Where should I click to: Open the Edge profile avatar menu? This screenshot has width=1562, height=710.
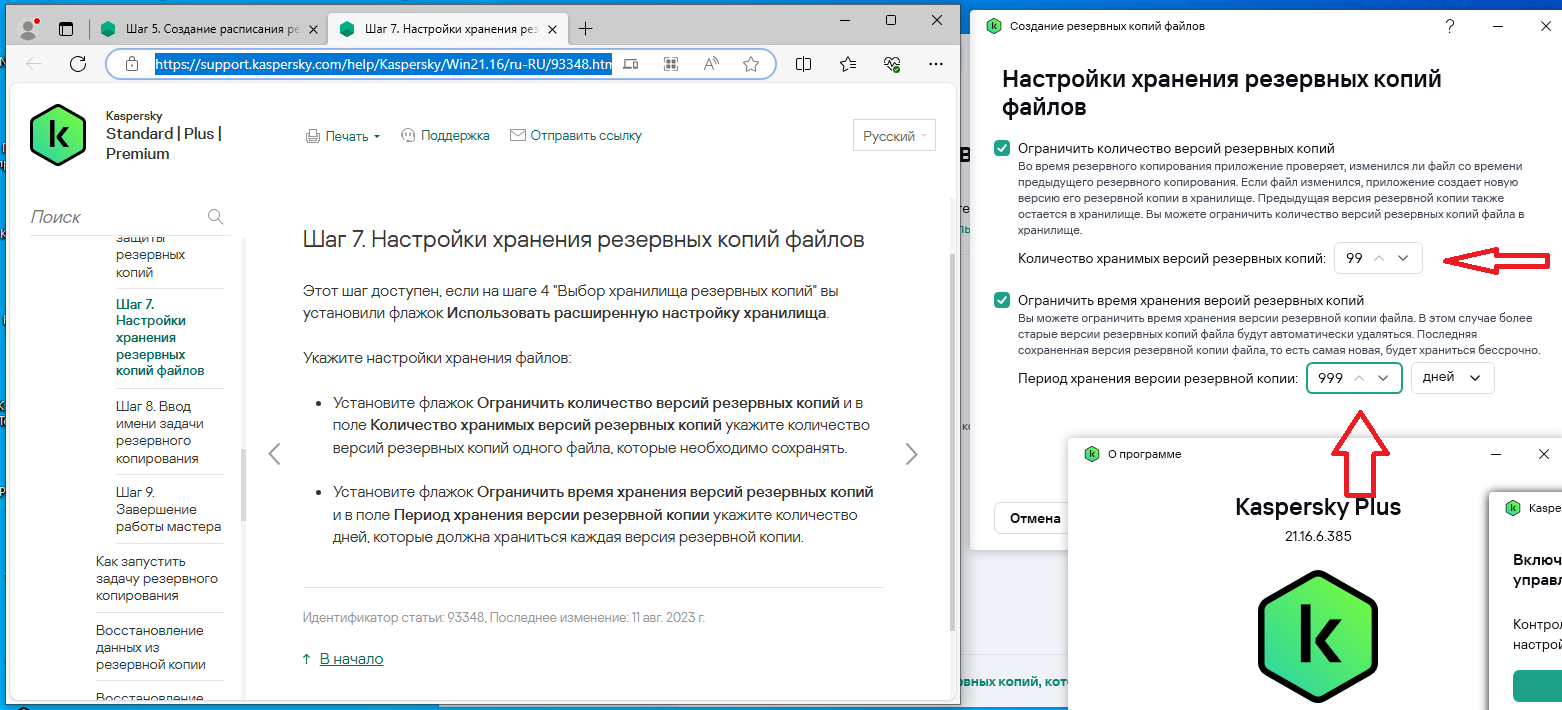click(x=29, y=29)
